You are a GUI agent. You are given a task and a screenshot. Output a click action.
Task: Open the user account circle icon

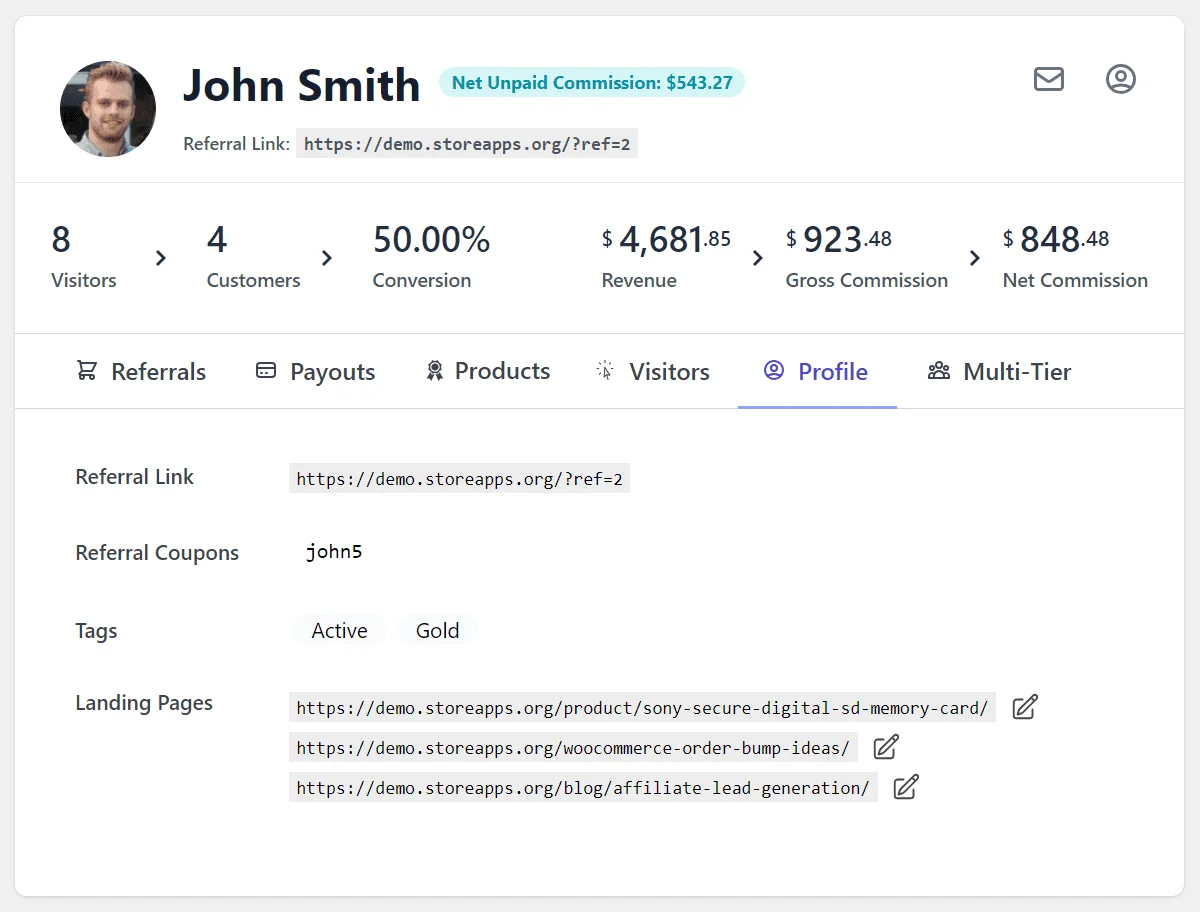coord(1121,79)
